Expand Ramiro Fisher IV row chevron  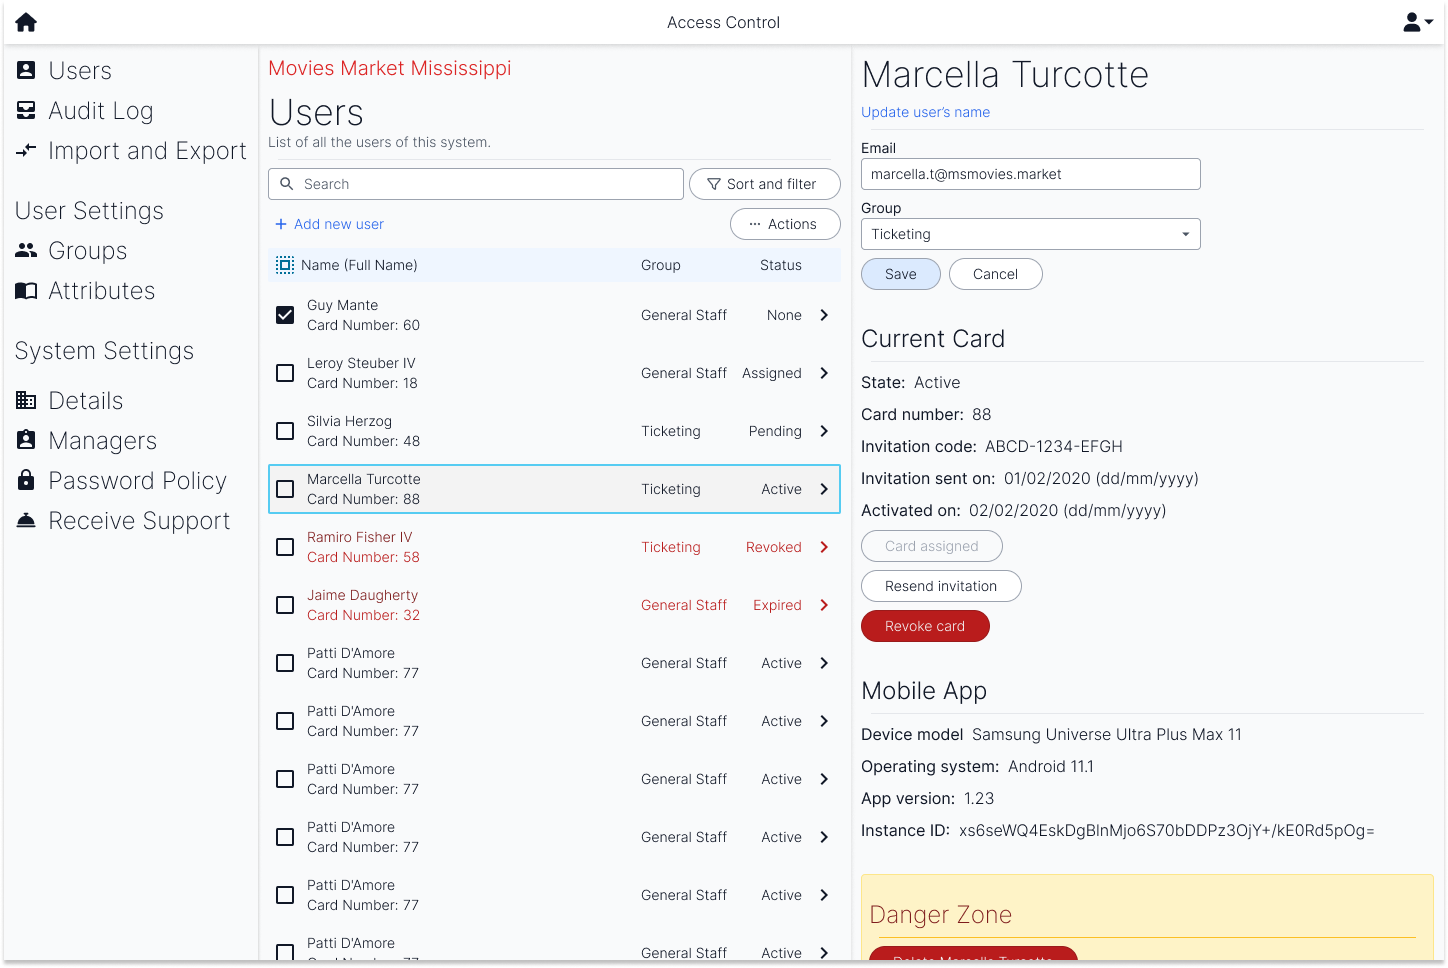tap(824, 547)
